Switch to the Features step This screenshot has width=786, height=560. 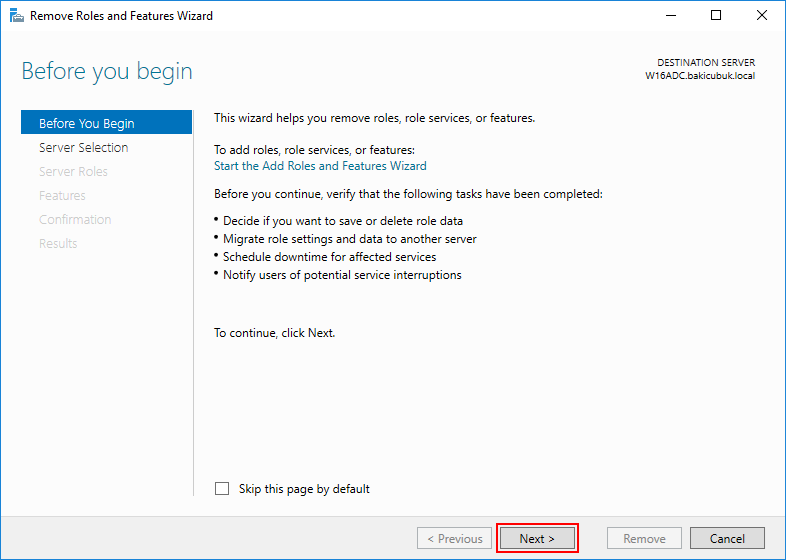point(62,196)
